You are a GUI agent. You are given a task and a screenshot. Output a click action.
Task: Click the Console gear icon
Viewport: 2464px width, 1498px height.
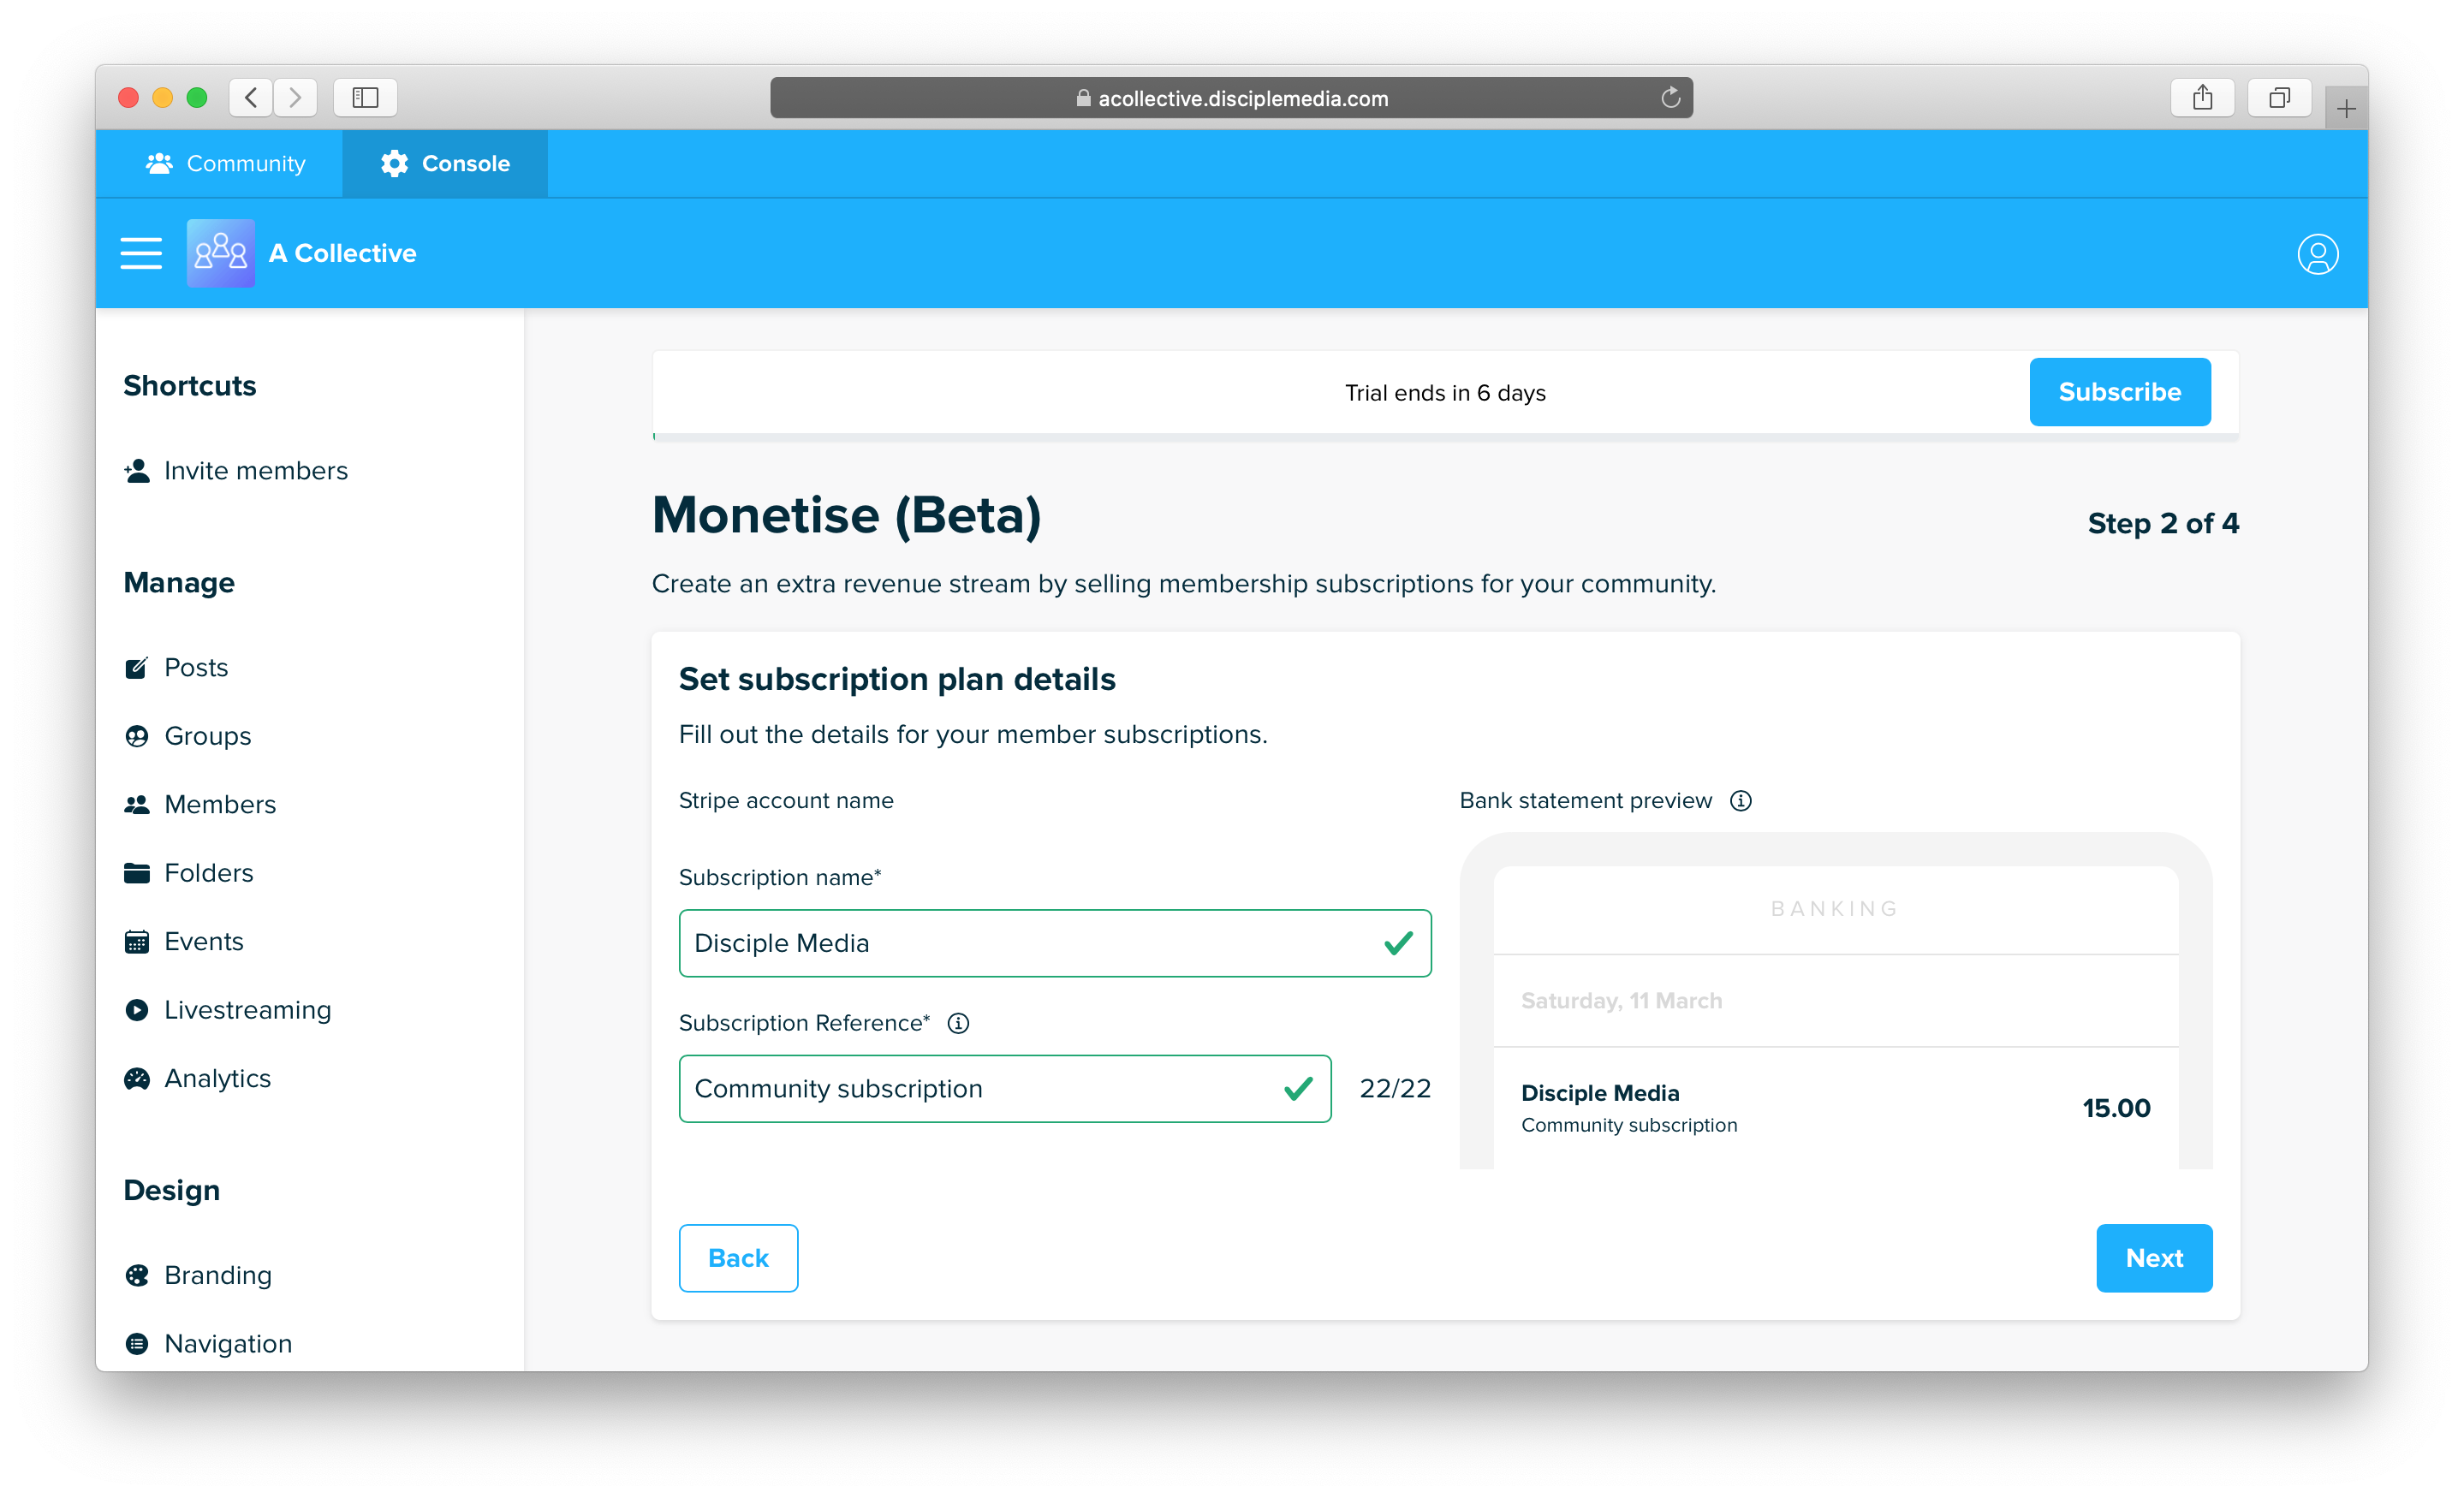coord(394,163)
